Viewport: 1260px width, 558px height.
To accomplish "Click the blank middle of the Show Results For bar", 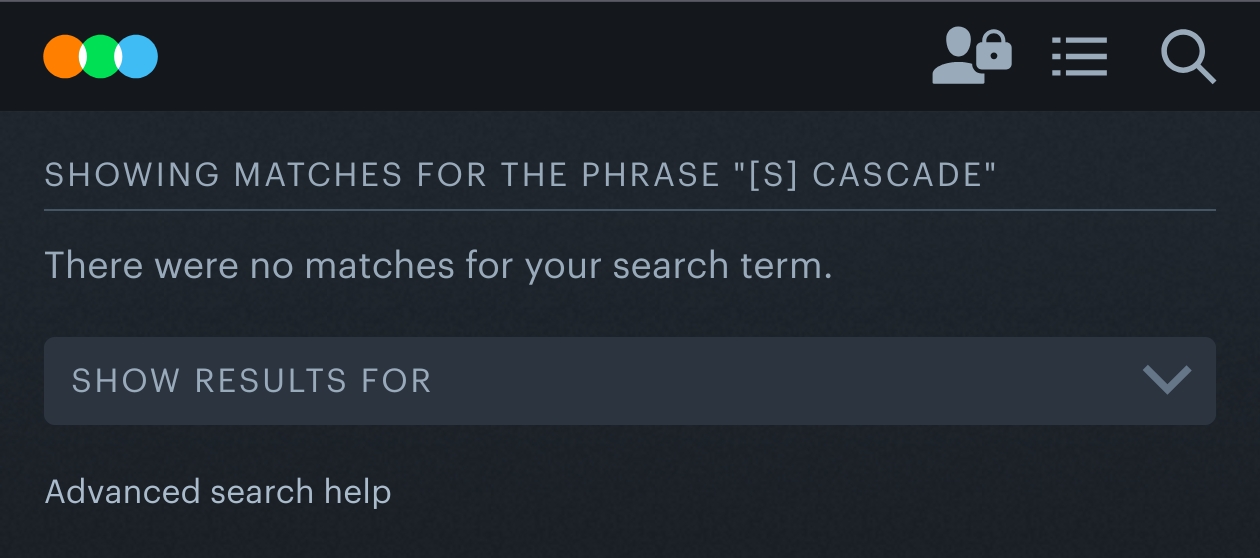I will [780, 381].
